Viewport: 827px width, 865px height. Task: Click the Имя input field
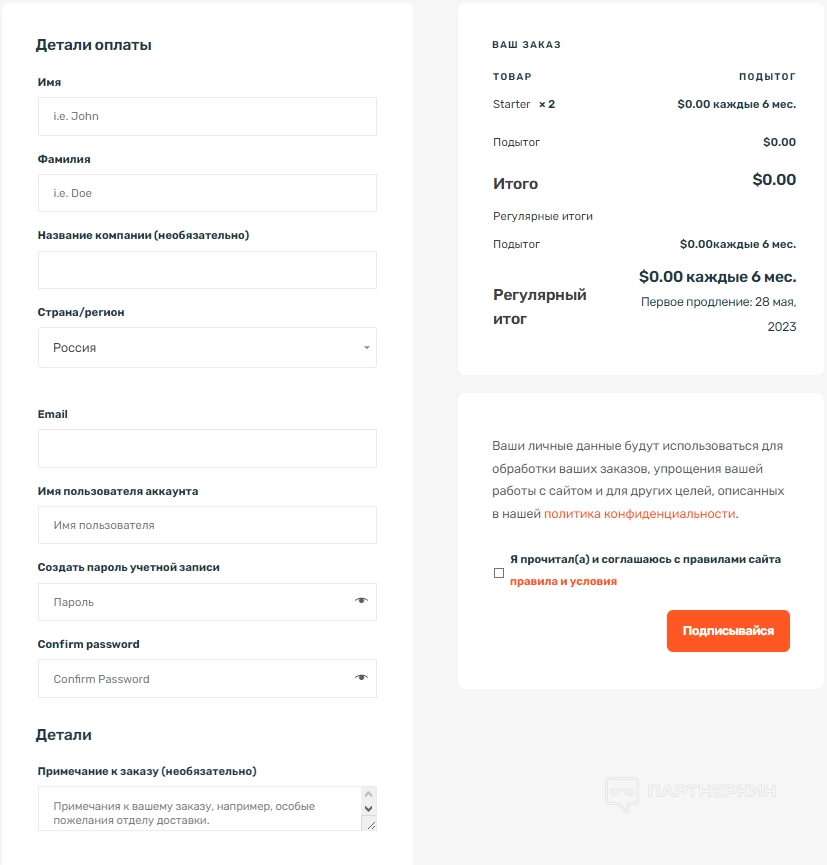(207, 116)
